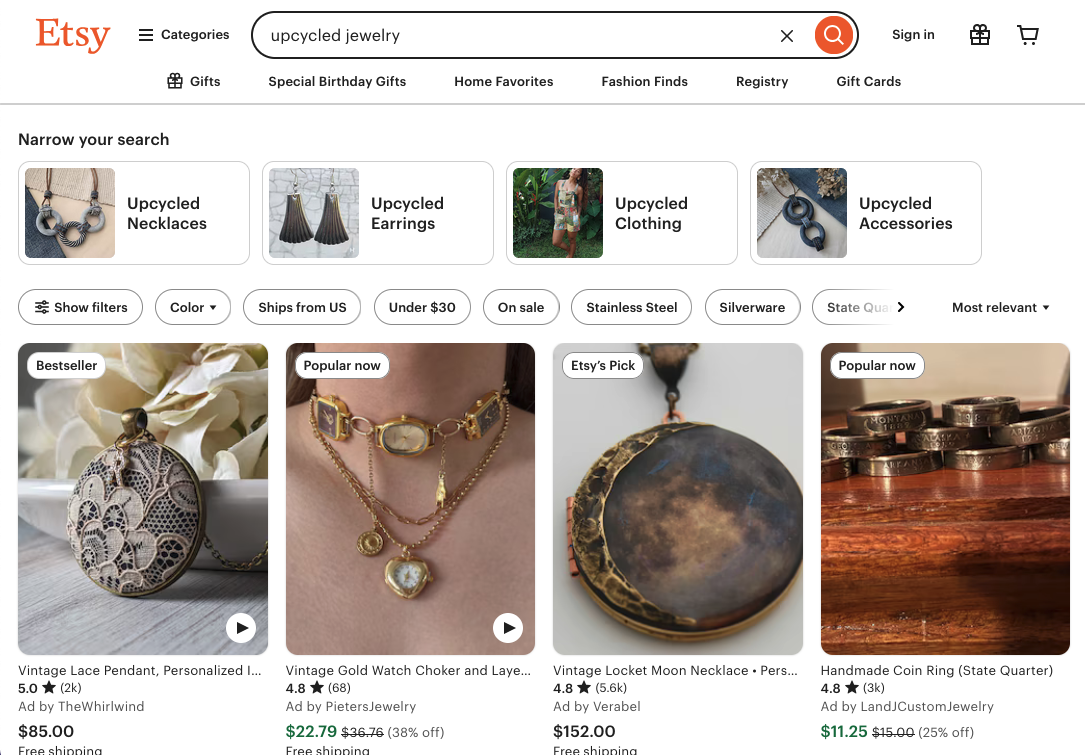Open the Most relevant sort dropdown
Screen dimensions: 1085x755
pos(1000,307)
